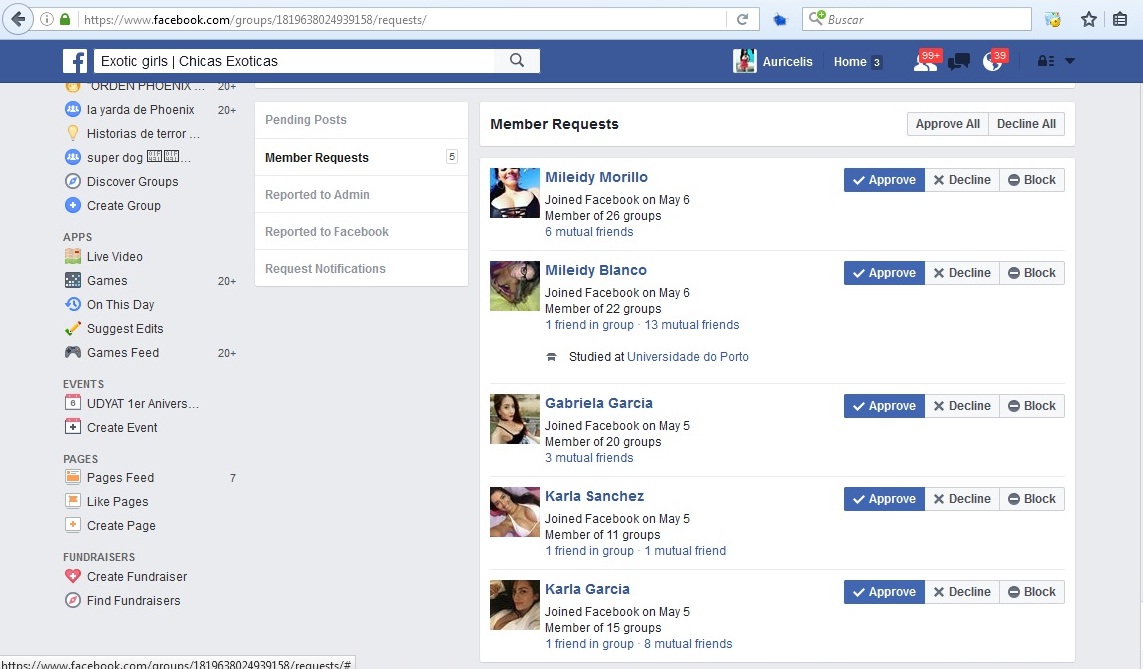Block Mileidy Morillo

(x=1031, y=180)
